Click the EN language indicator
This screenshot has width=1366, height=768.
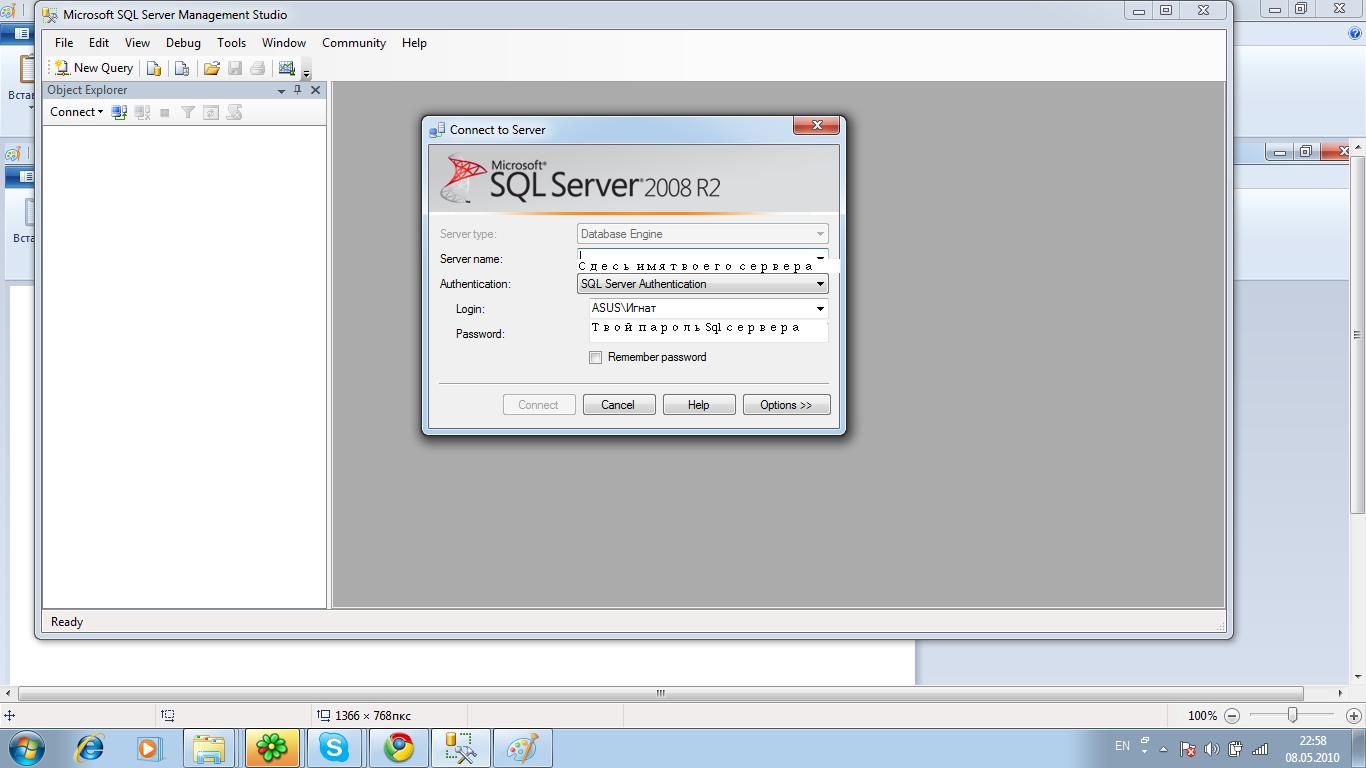pyautogui.click(x=1122, y=746)
